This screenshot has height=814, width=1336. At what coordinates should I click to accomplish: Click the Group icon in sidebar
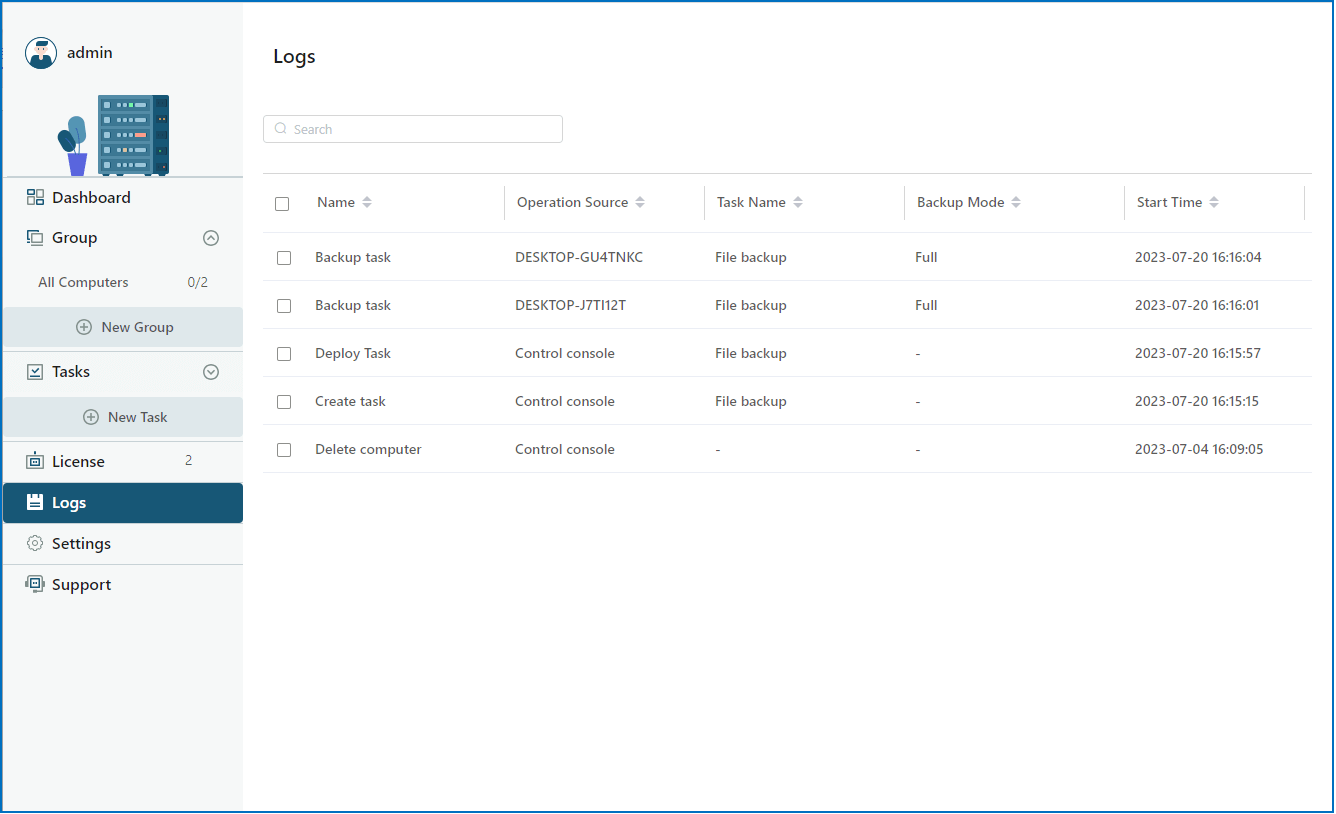click(x=35, y=238)
